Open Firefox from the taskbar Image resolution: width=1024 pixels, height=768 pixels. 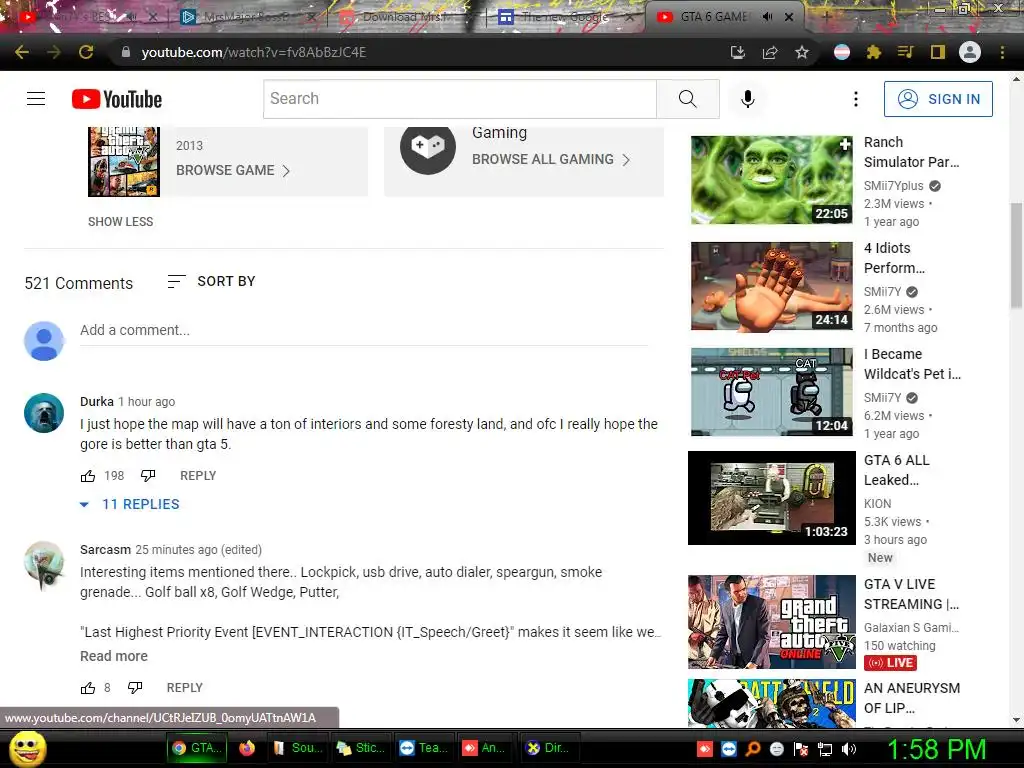click(x=246, y=748)
